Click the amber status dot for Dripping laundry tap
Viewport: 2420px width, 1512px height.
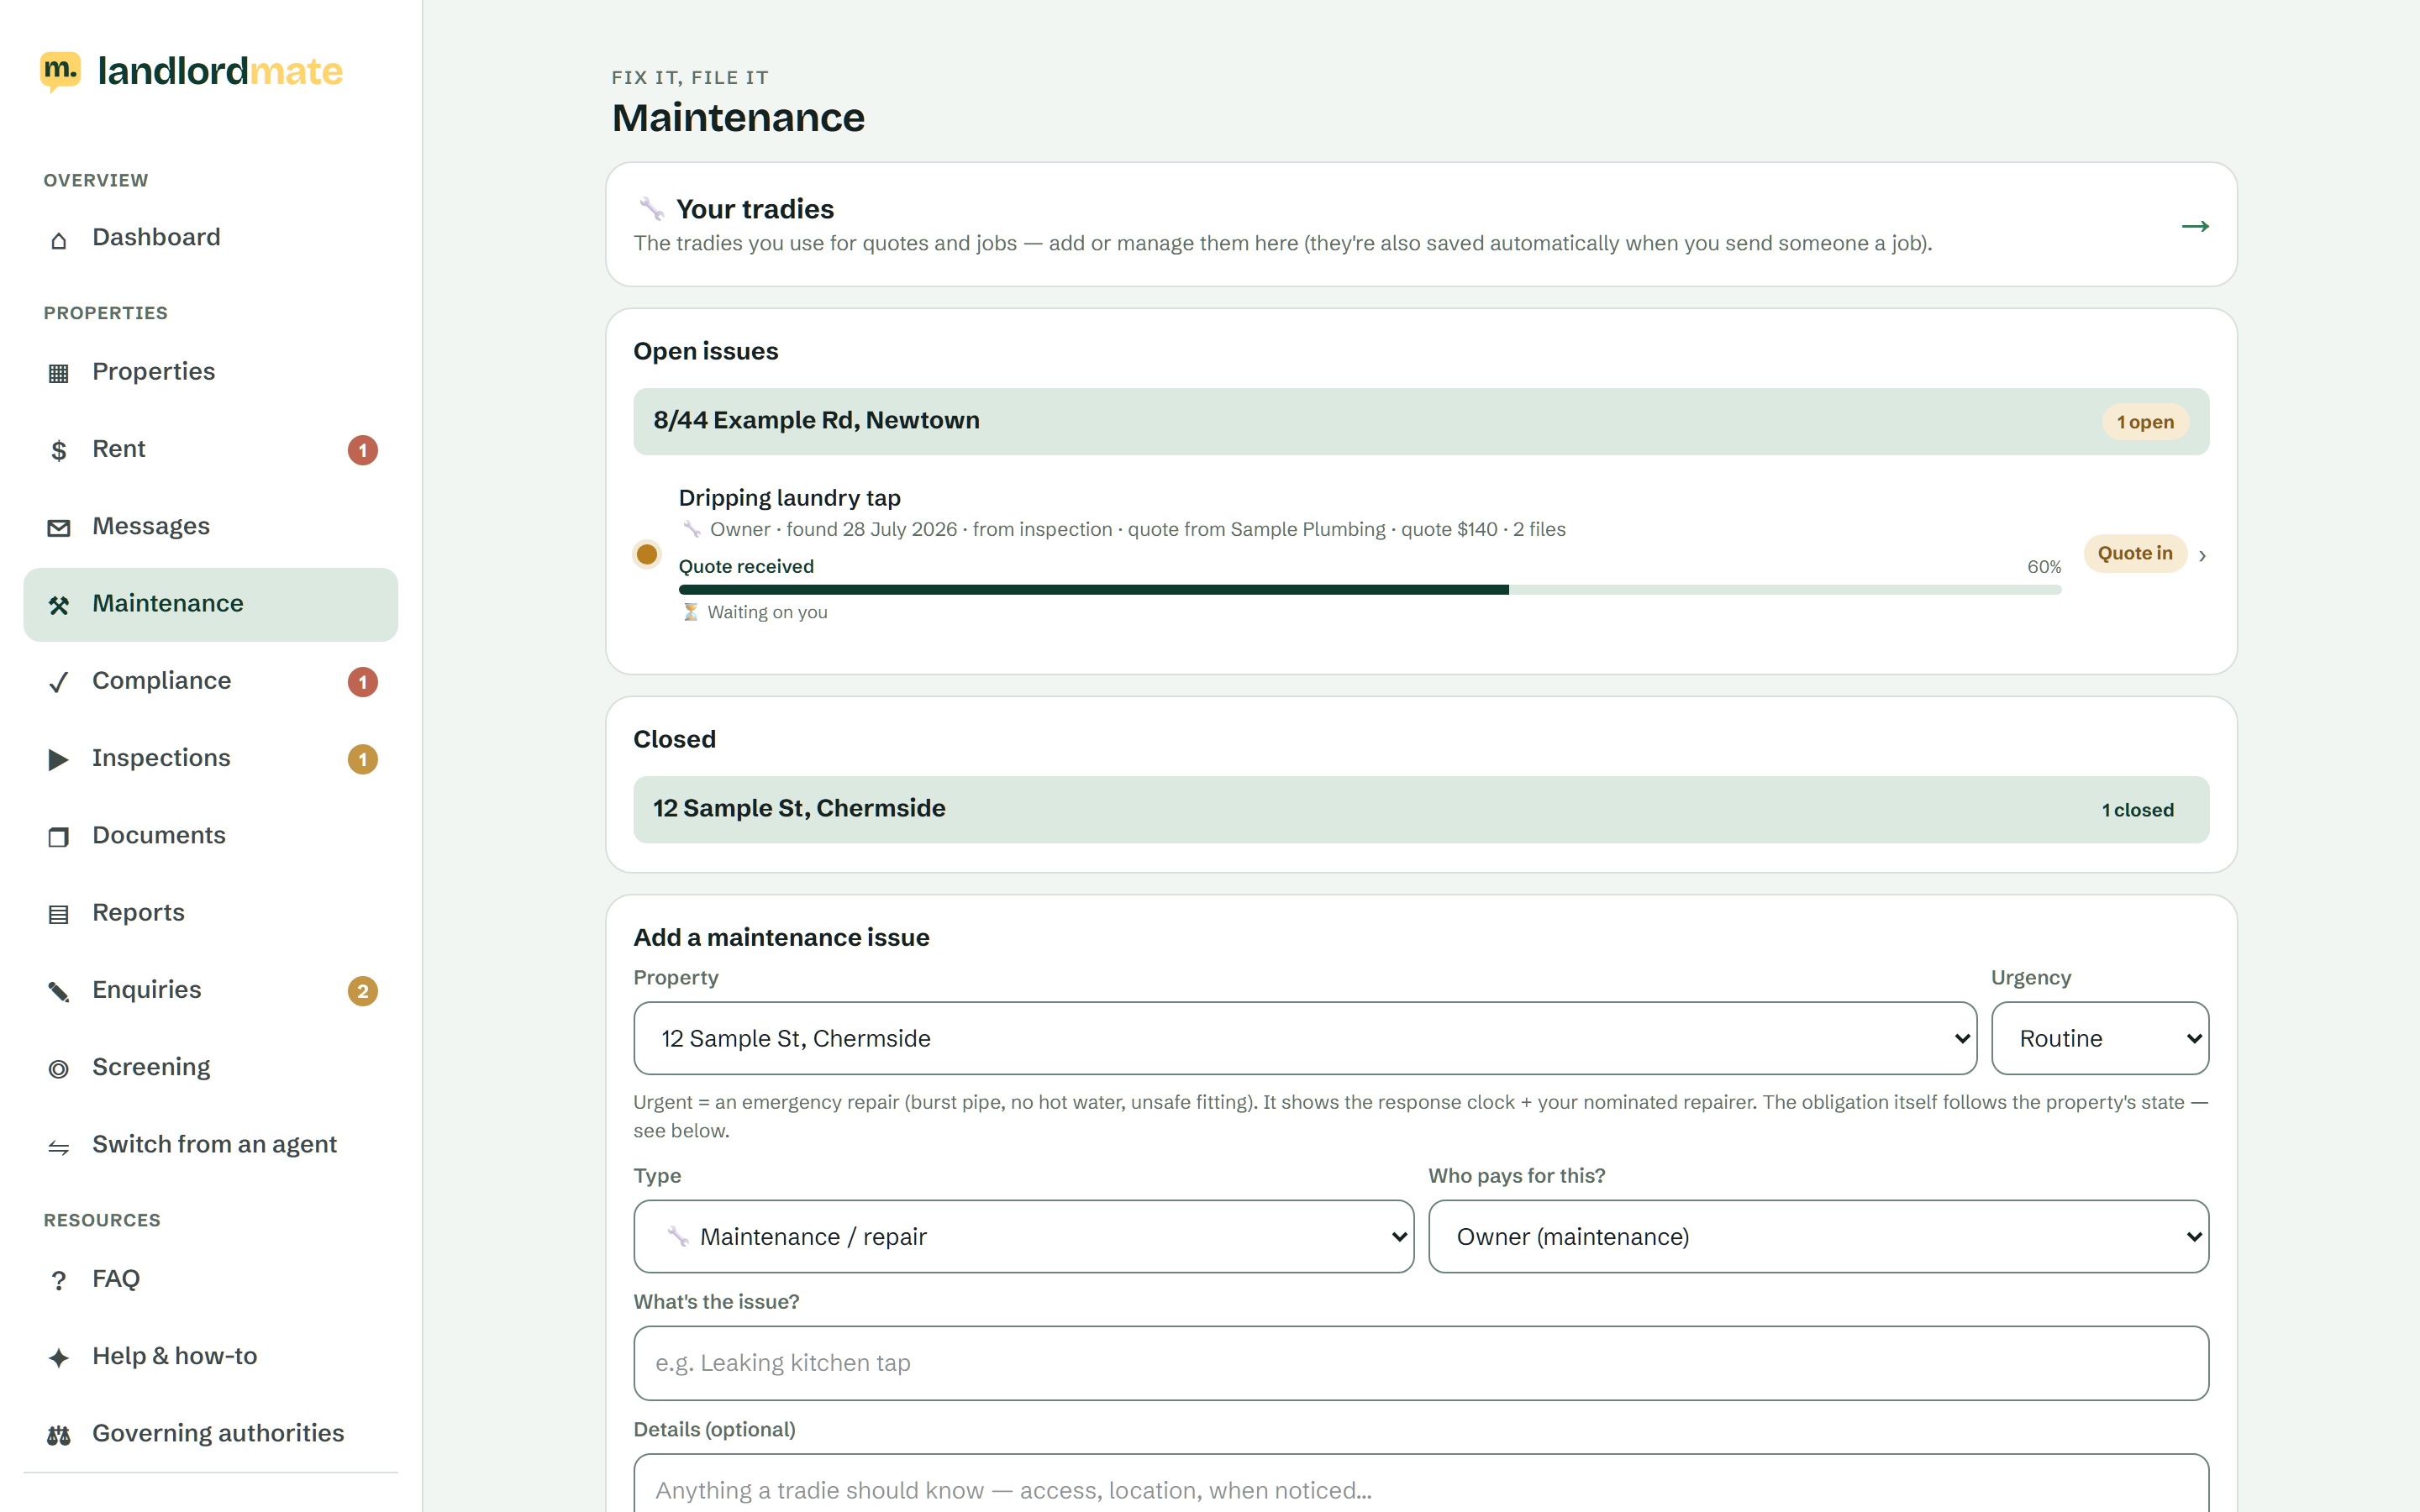pos(647,554)
